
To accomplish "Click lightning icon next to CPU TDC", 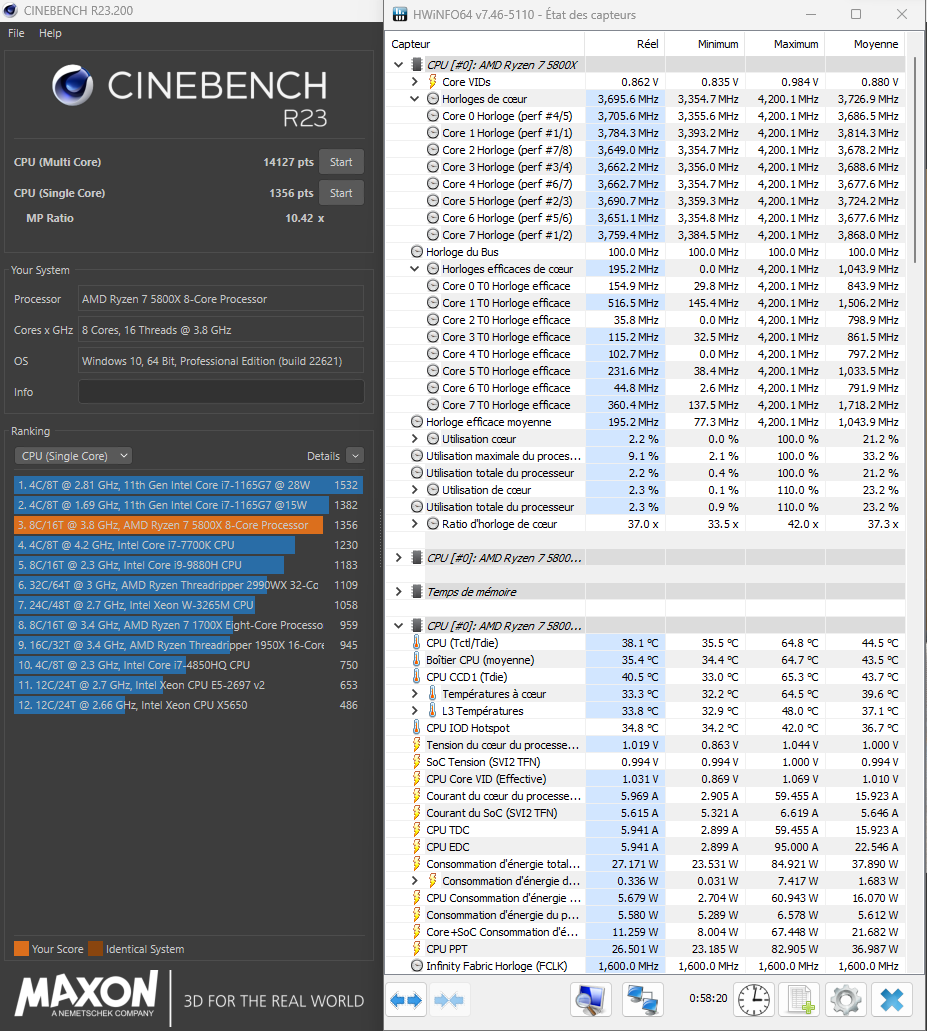I will (416, 830).
